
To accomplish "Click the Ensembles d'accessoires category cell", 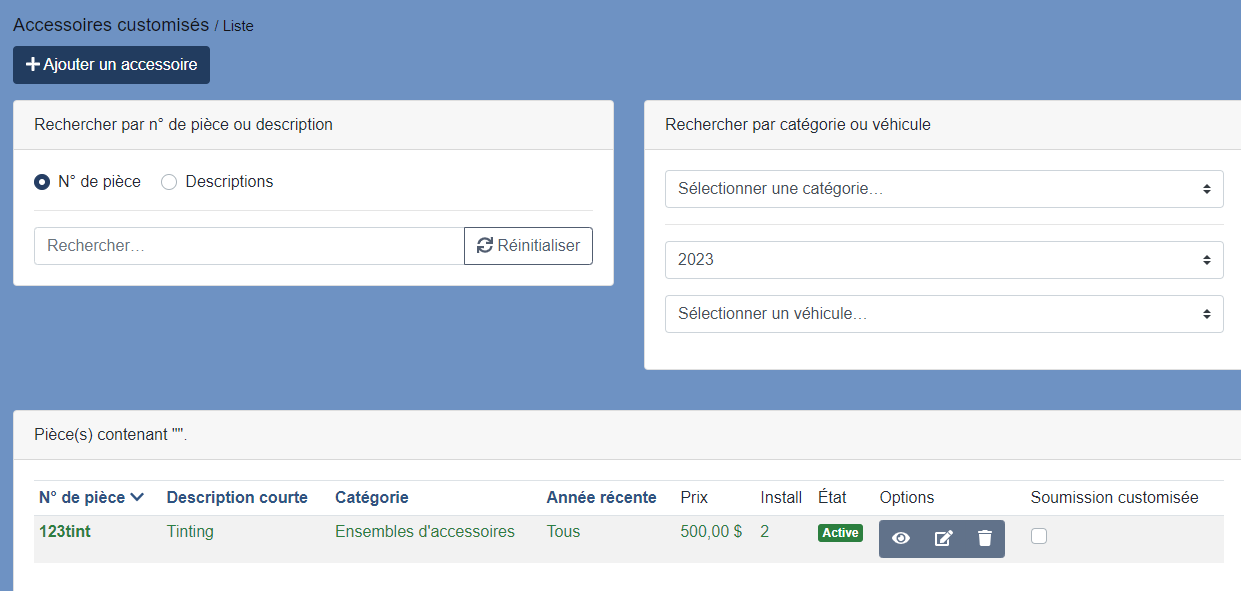I will [x=425, y=532].
